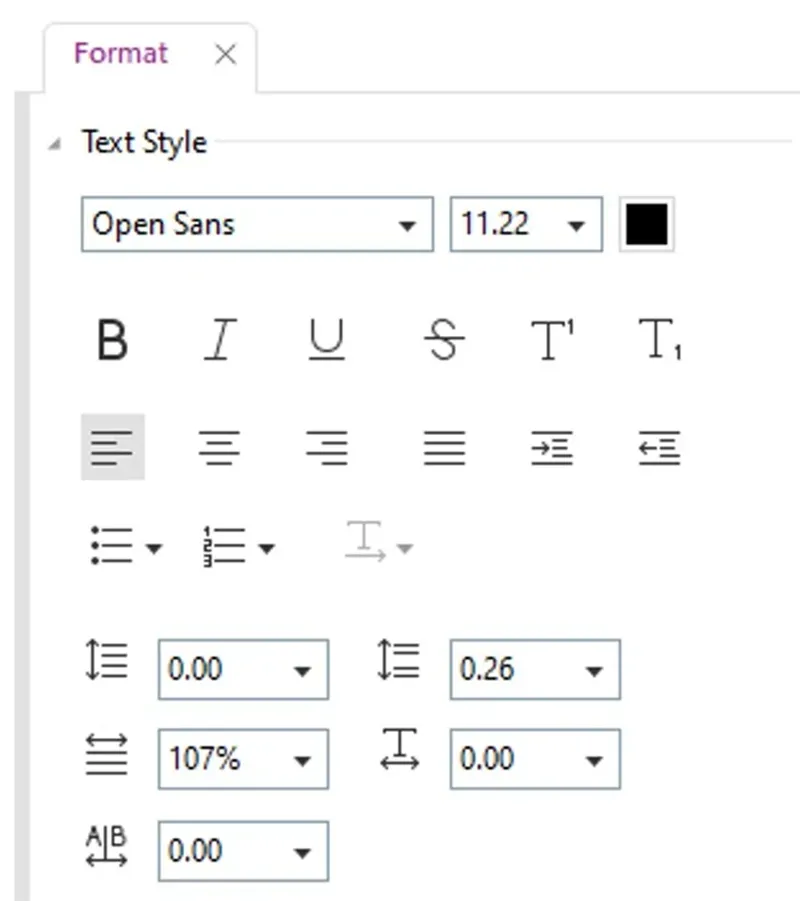Open the Open Sans font dropdown
The image size is (800, 901).
[410, 224]
